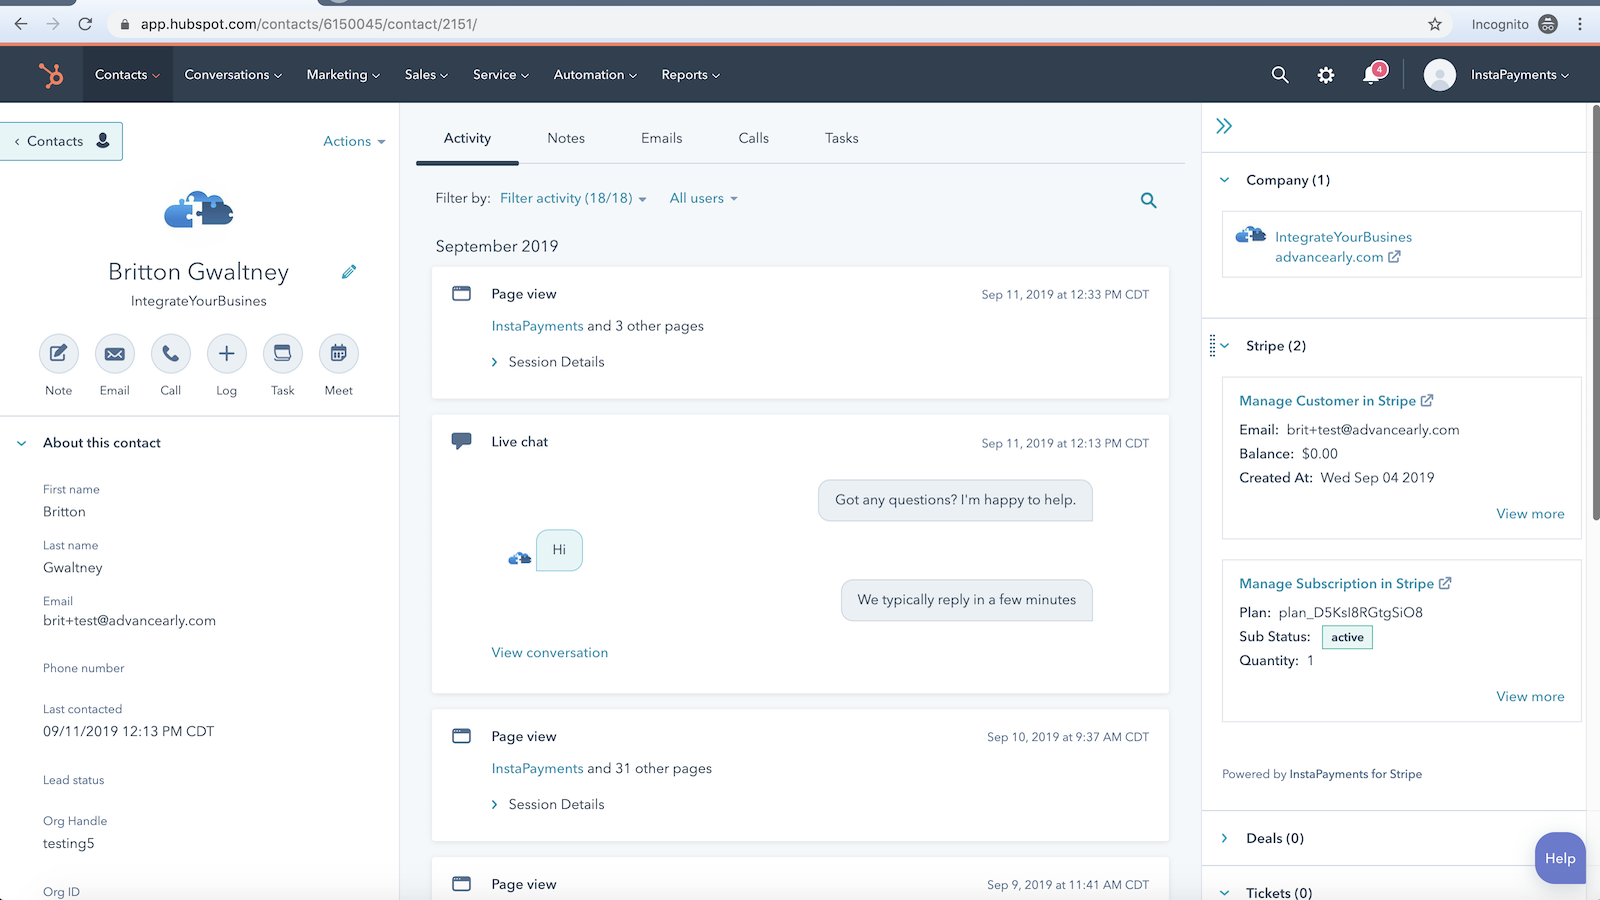Viewport: 1600px width, 900px height.
Task: Open the Conversations menu
Action: click(x=233, y=75)
